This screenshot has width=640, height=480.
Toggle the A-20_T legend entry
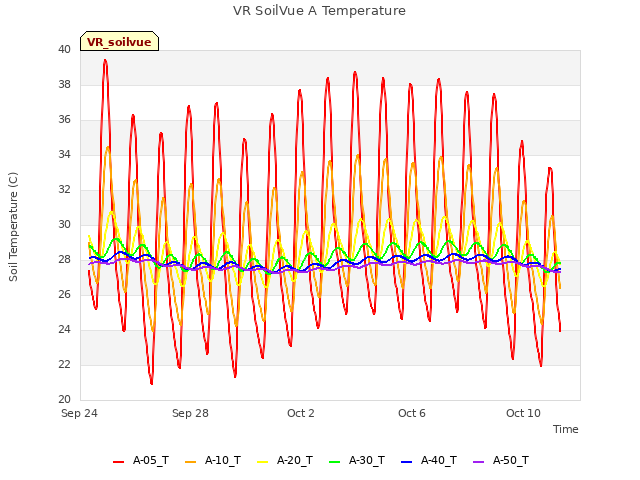pyautogui.click(x=285, y=460)
